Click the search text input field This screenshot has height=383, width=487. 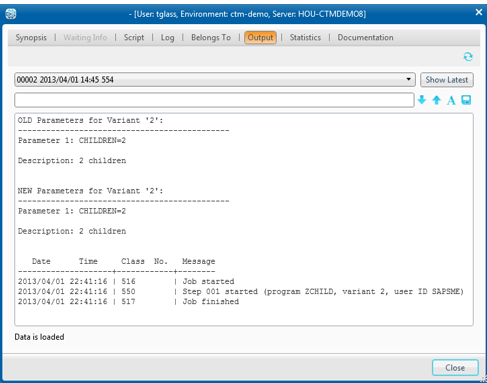214,100
